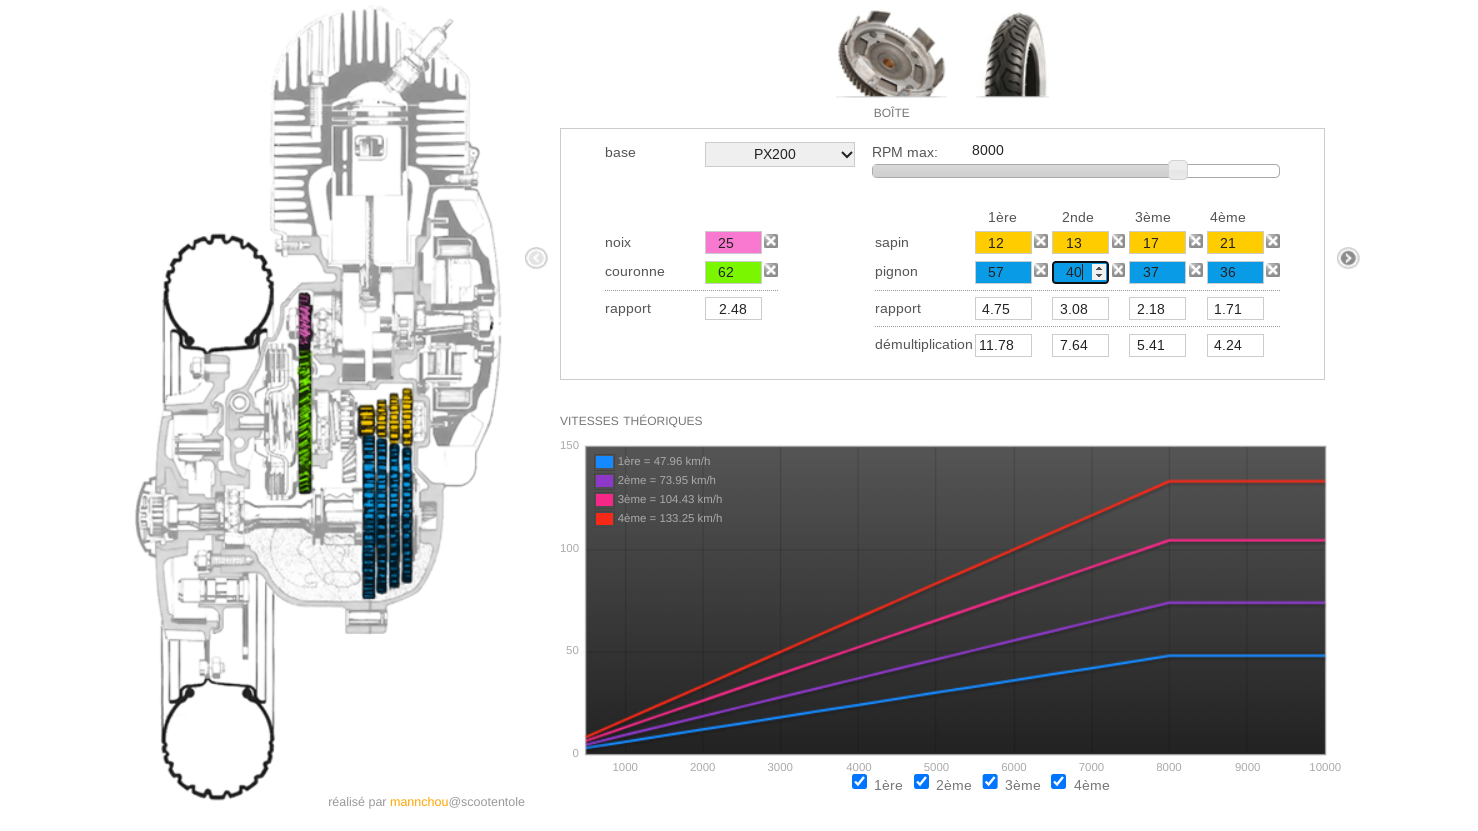
Task: Reset 1ère pignon value with X icon
Action: 1041,270
